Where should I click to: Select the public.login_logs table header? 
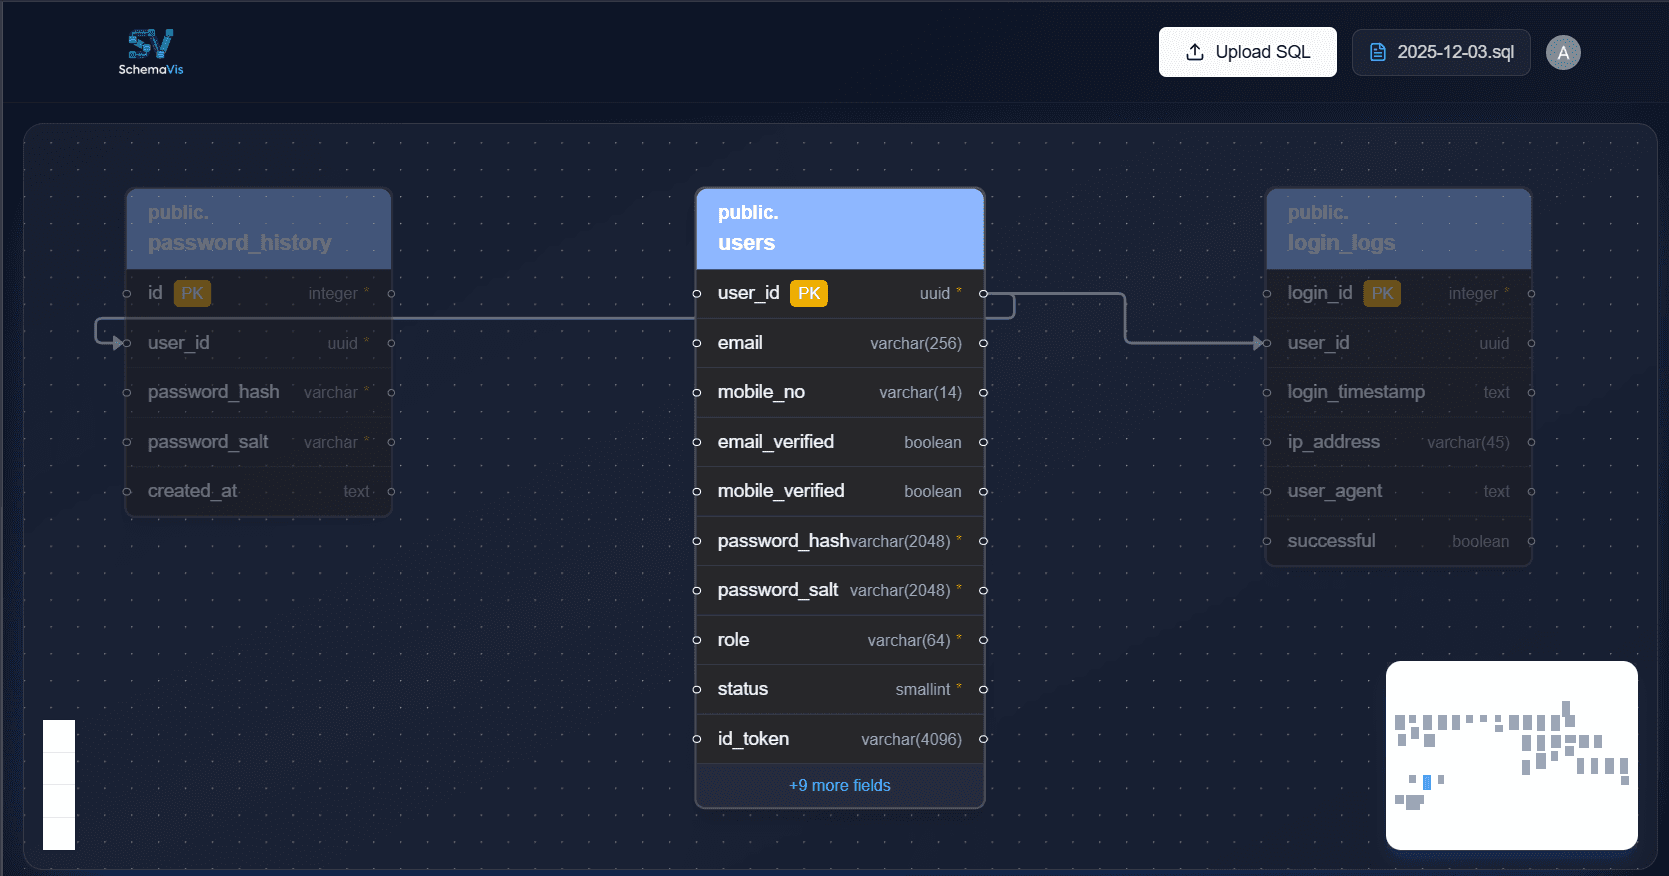click(1399, 228)
